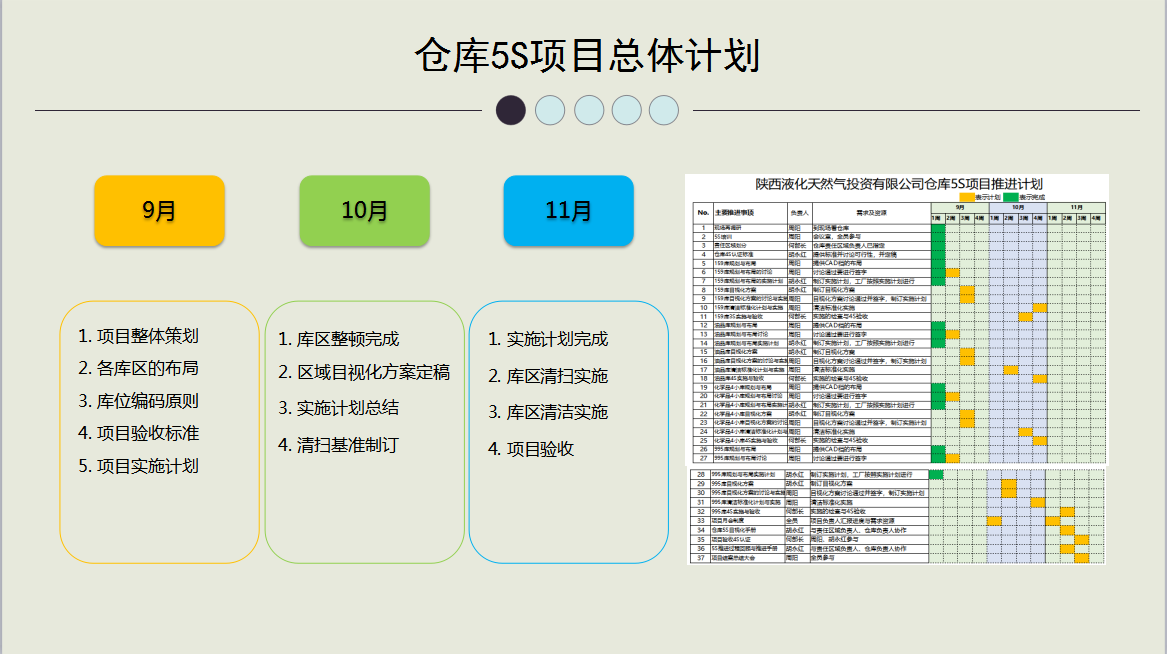Click the last (fifth) progress circle
Screen dimensions: 1167x654
click(x=664, y=110)
